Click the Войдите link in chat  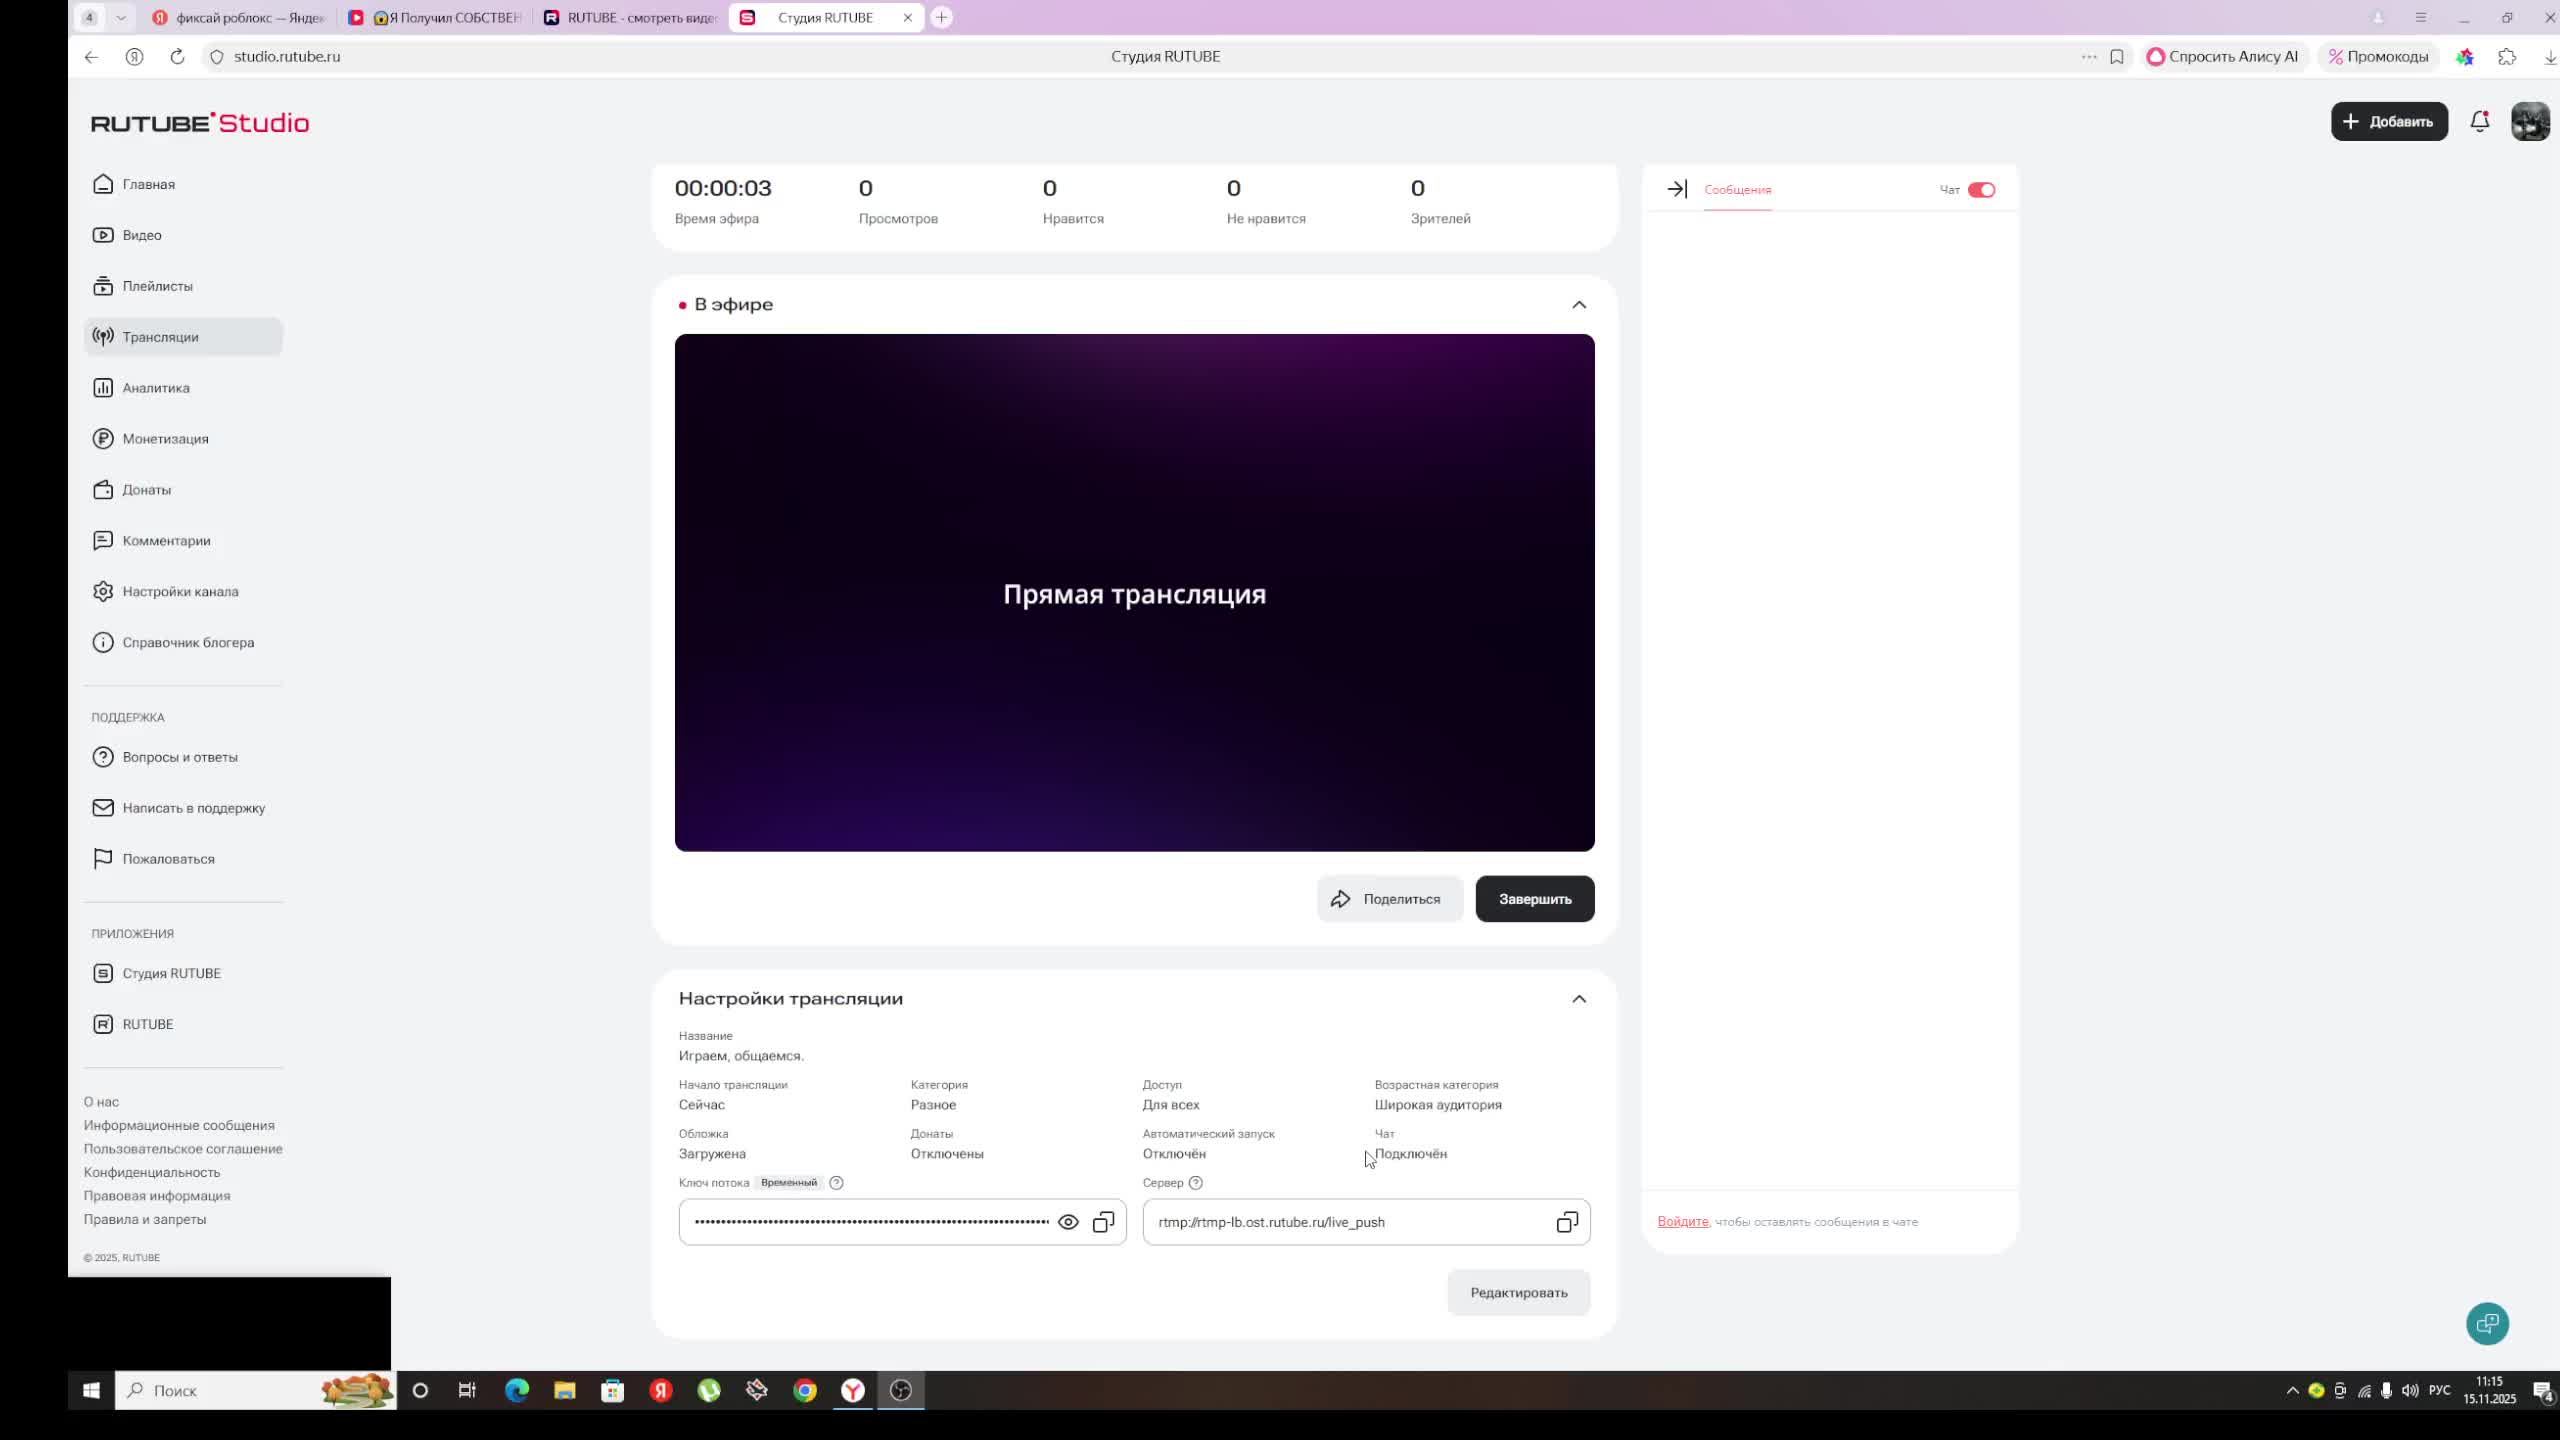pyautogui.click(x=1682, y=1222)
